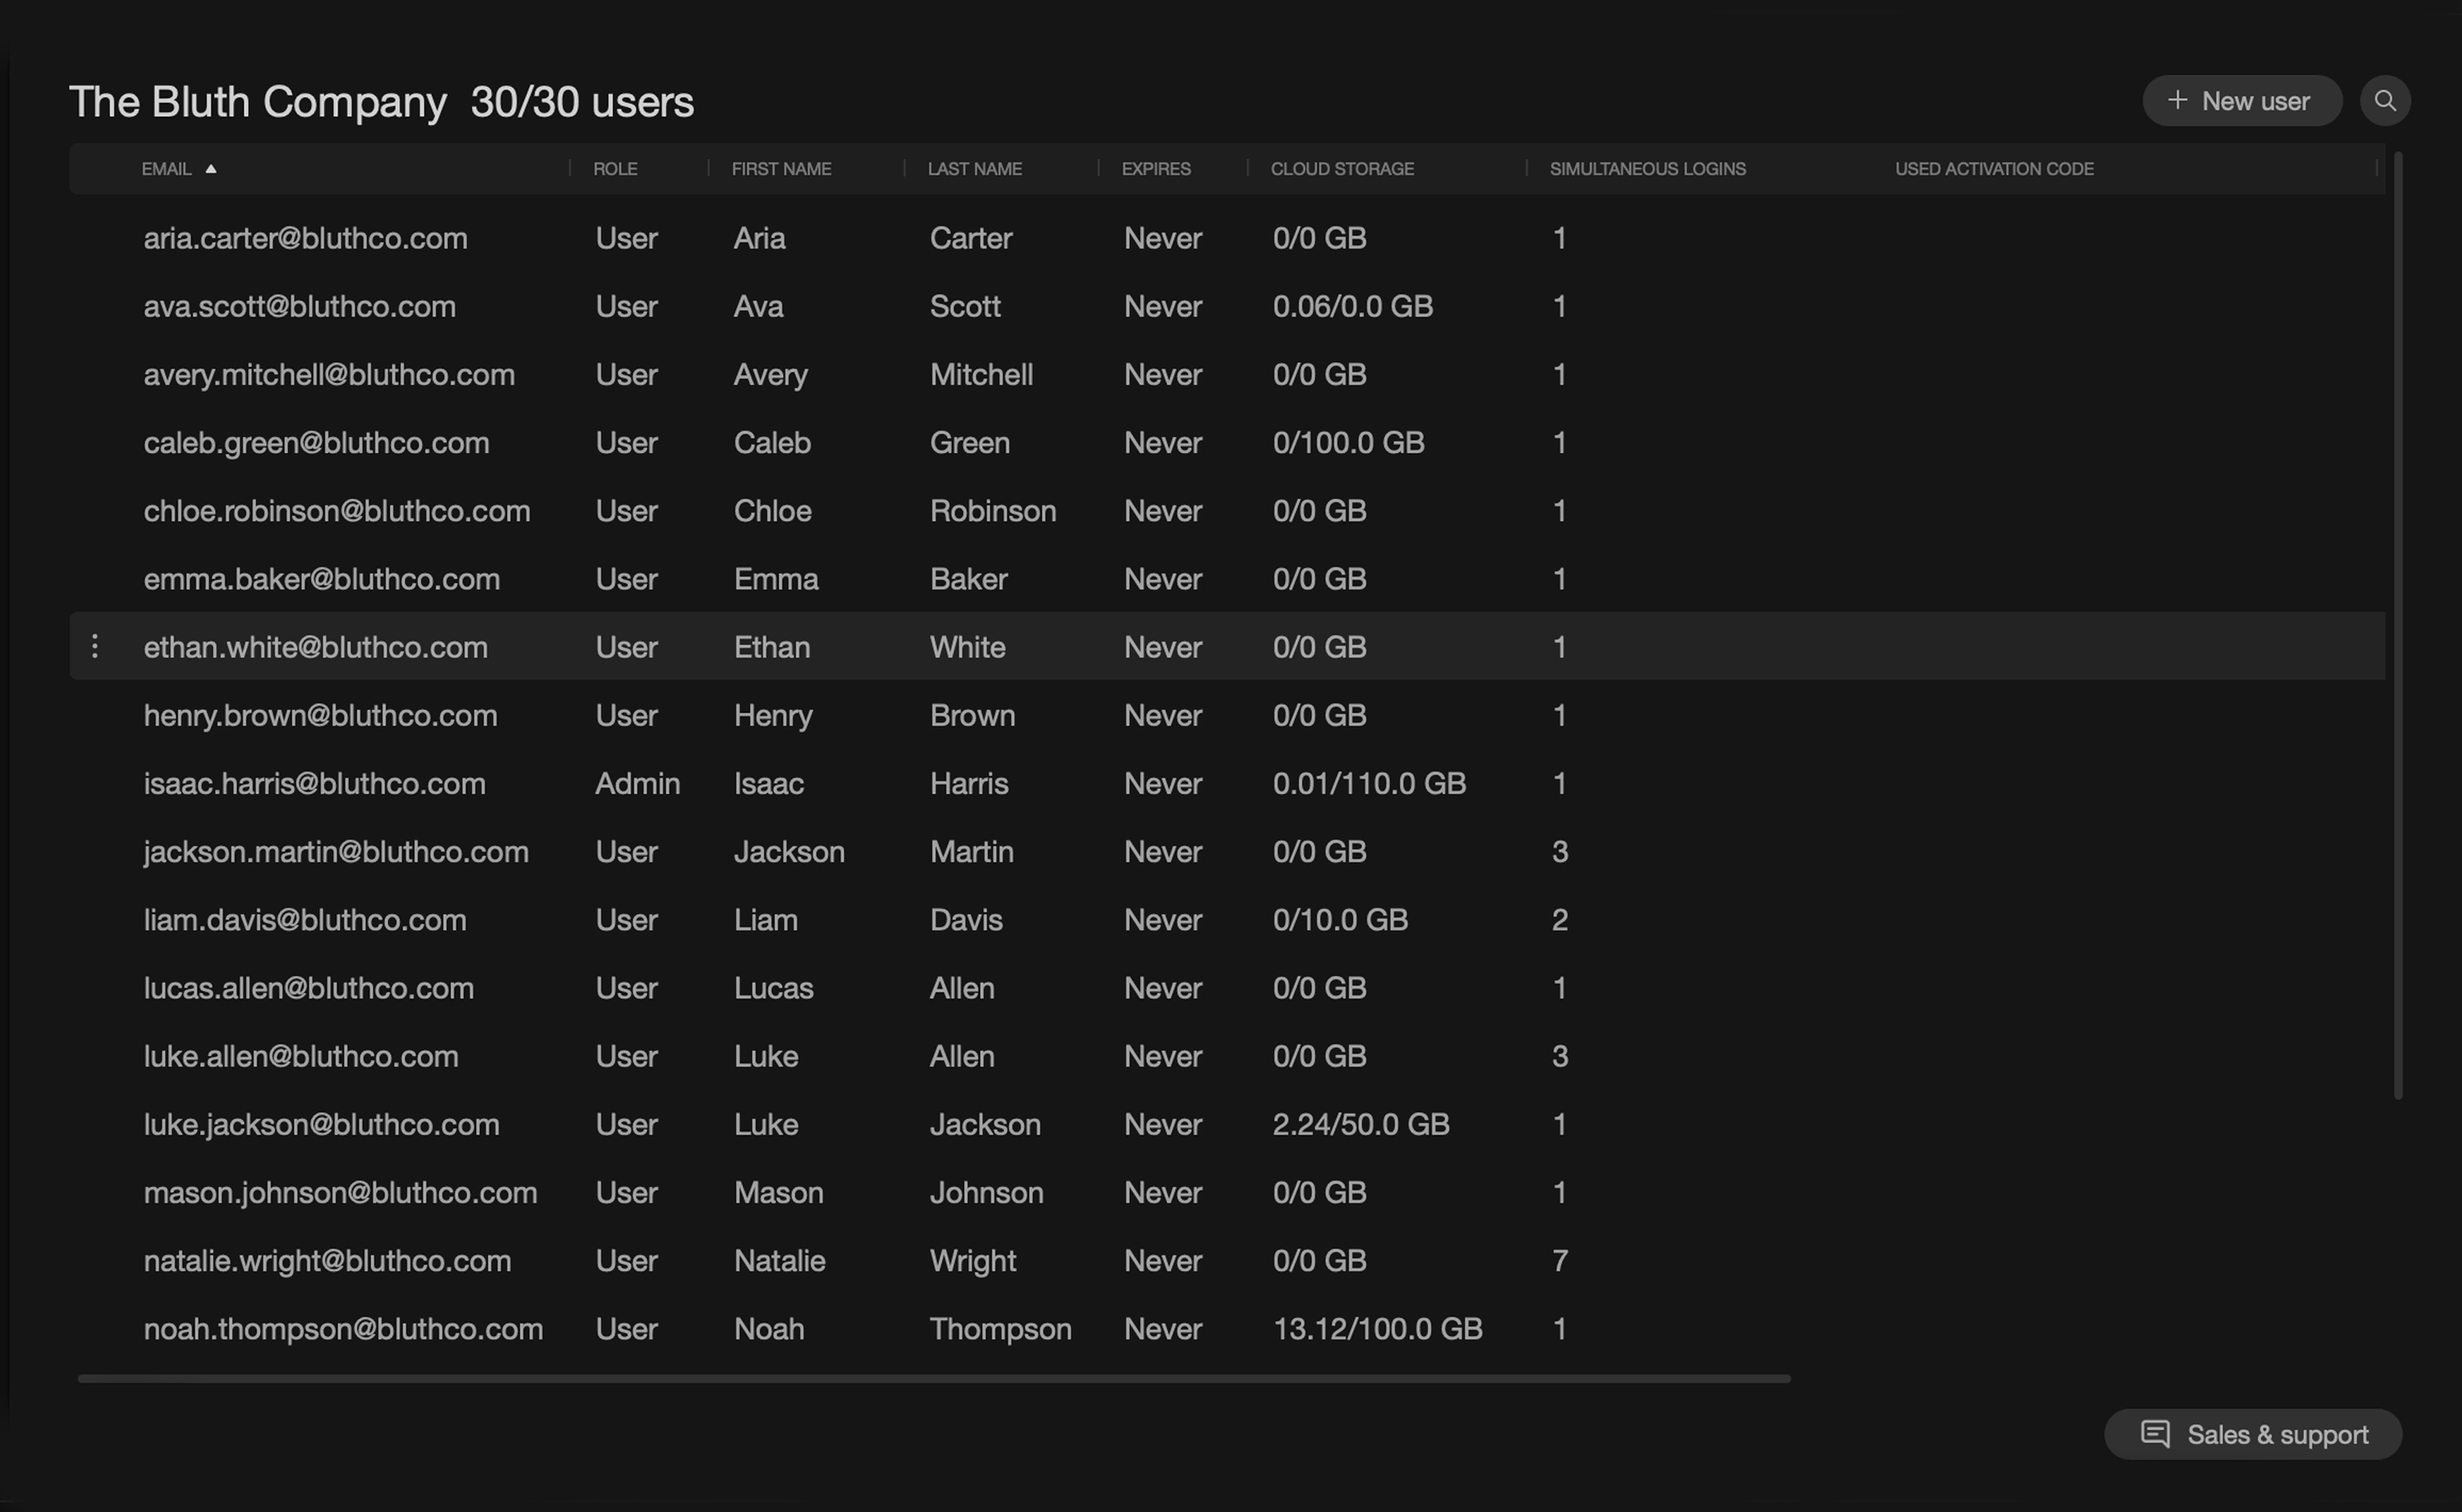Click the 0/100.0 GB storage for Caleb
The height and width of the screenshot is (1512, 2462).
pos(1348,442)
